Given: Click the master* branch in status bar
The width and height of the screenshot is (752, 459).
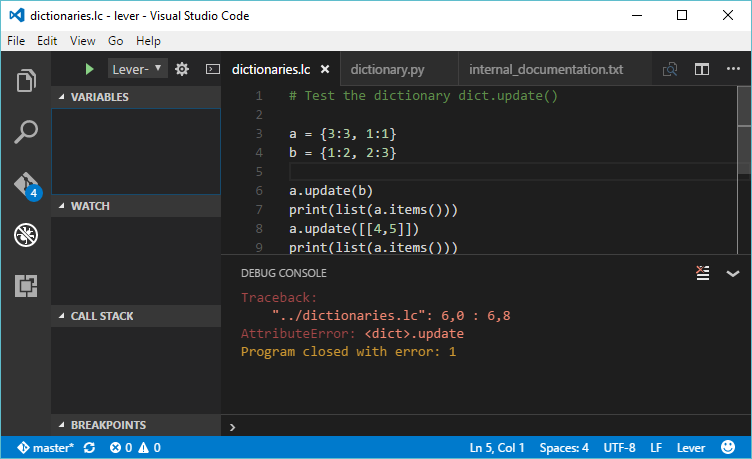Looking at the screenshot, I should click(46, 448).
